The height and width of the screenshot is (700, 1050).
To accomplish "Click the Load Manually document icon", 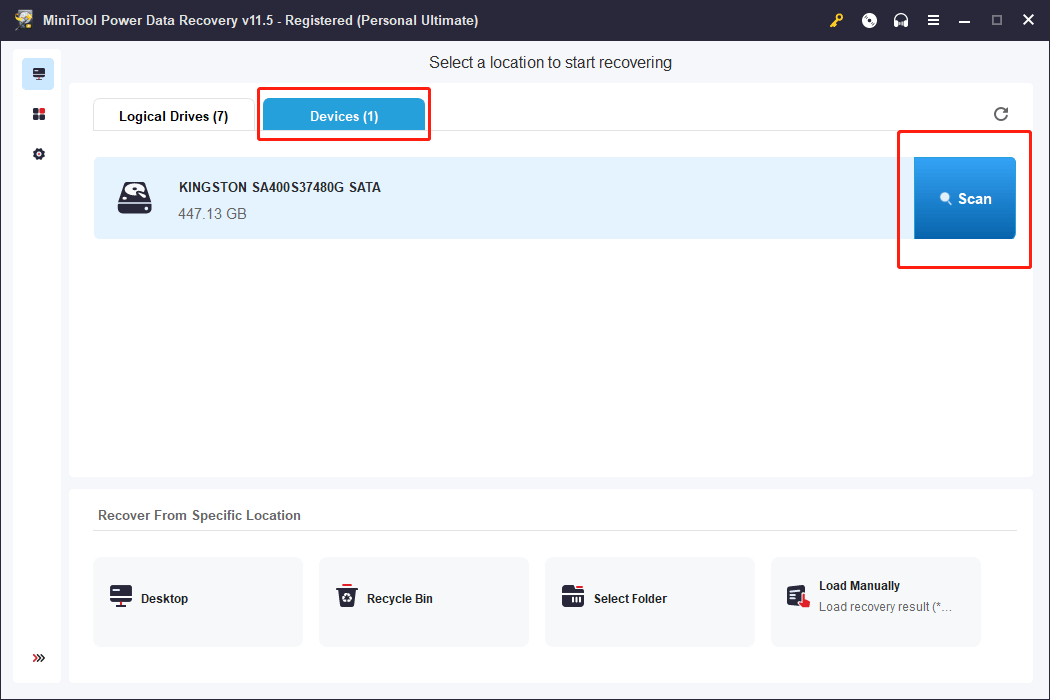I will coord(798,596).
